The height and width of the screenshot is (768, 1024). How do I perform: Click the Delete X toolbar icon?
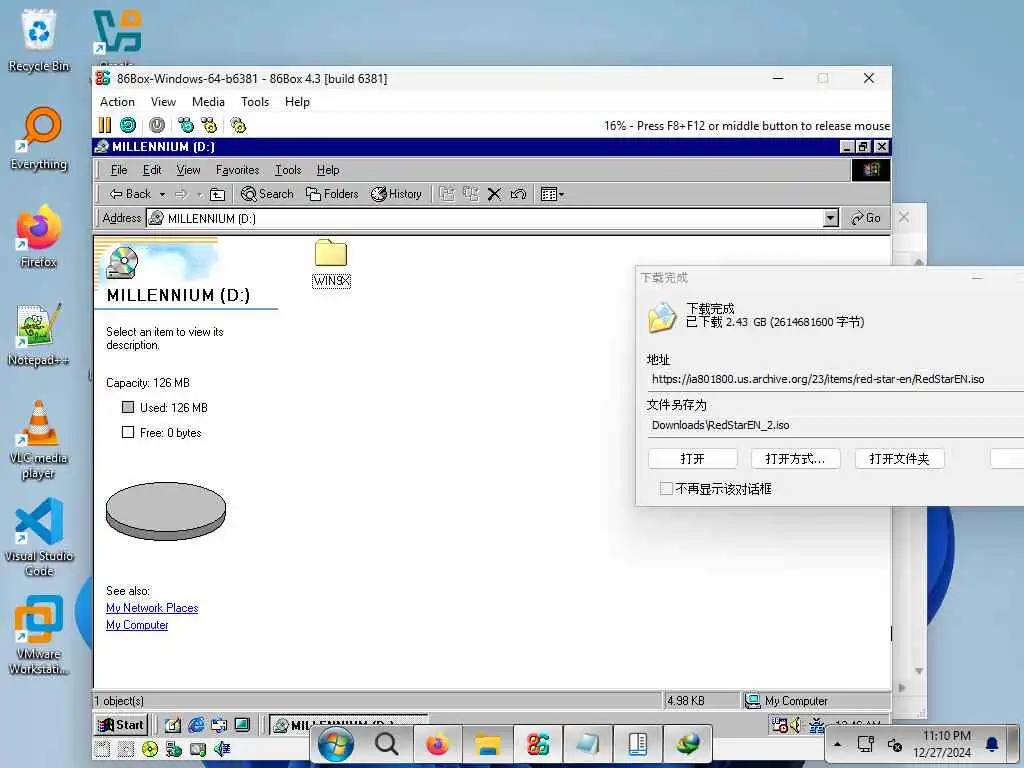(494, 194)
